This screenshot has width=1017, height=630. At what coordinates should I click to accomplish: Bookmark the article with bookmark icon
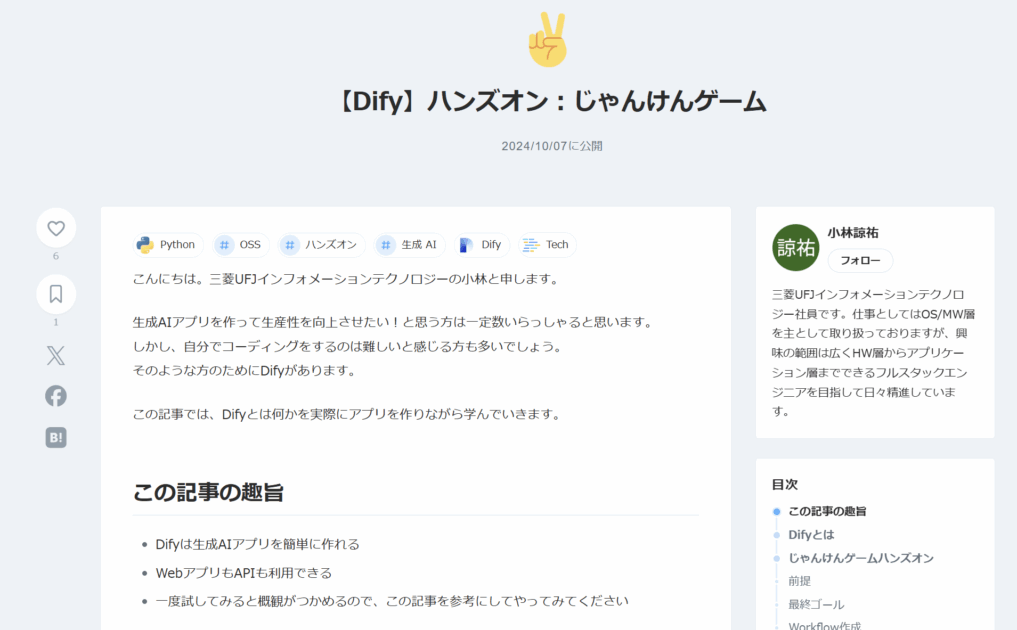click(x=56, y=294)
